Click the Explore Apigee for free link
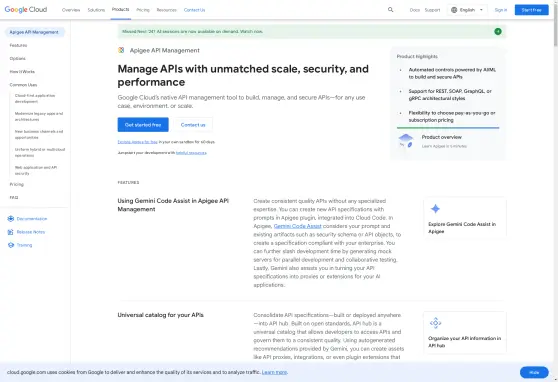The image size is (558, 382). 137,142
